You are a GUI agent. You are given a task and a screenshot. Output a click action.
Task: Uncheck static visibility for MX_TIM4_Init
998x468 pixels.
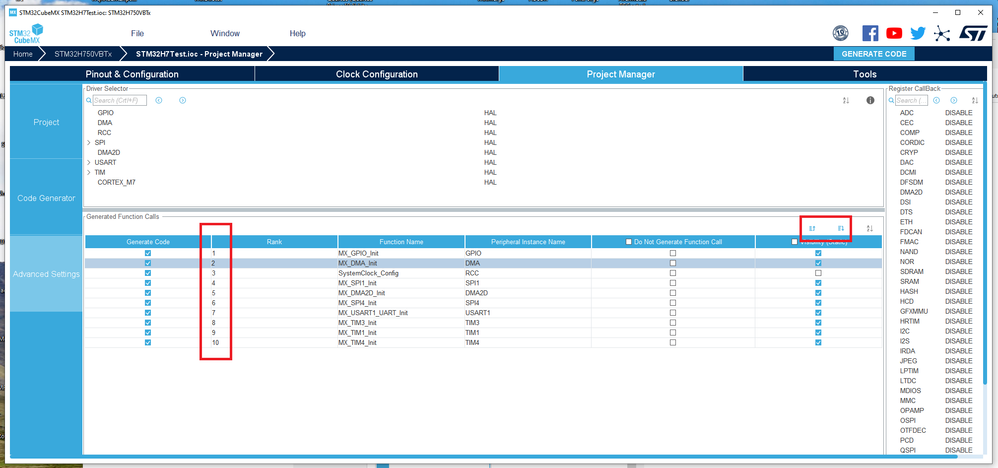click(x=818, y=342)
